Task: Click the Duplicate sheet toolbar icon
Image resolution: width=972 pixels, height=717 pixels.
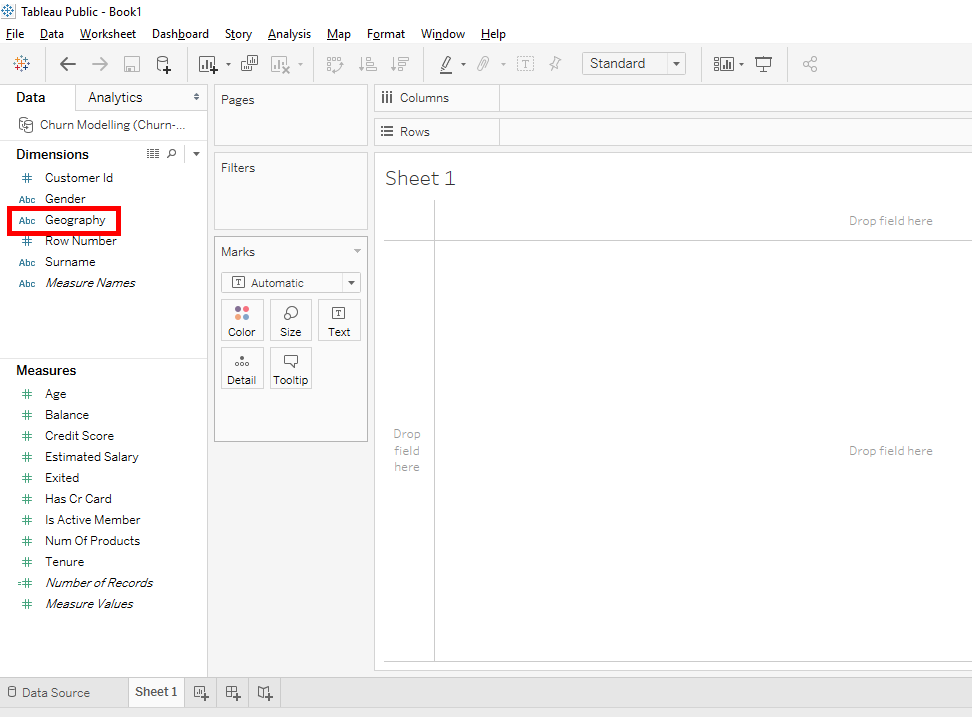Action: pyautogui.click(x=249, y=64)
